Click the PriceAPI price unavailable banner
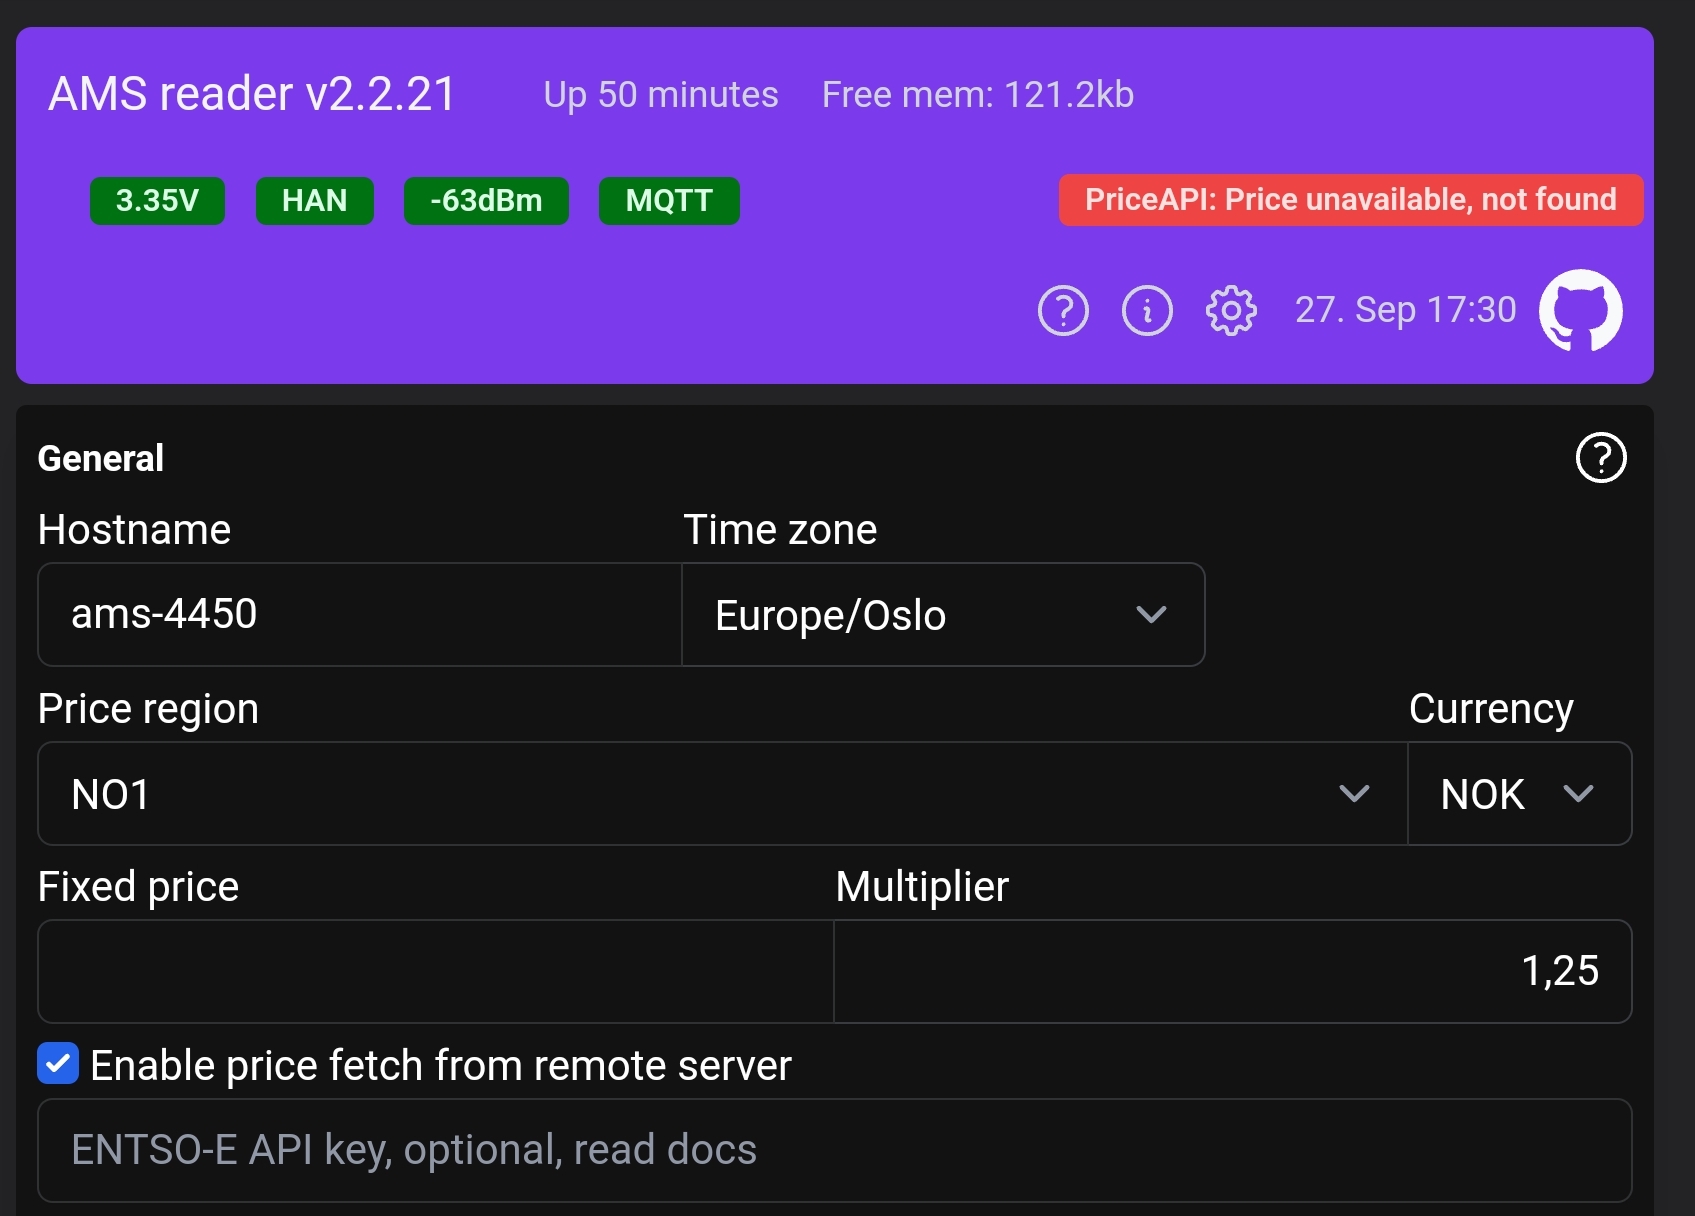1695x1216 pixels. pos(1351,199)
